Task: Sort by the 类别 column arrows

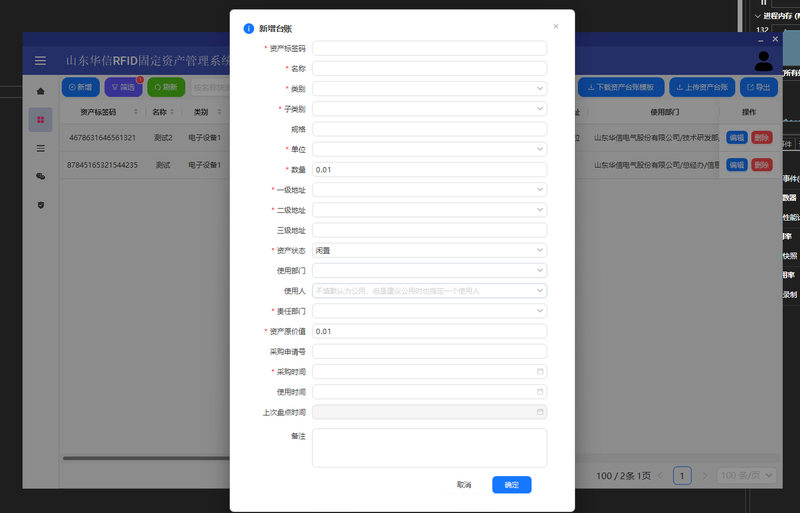Action: [219, 112]
